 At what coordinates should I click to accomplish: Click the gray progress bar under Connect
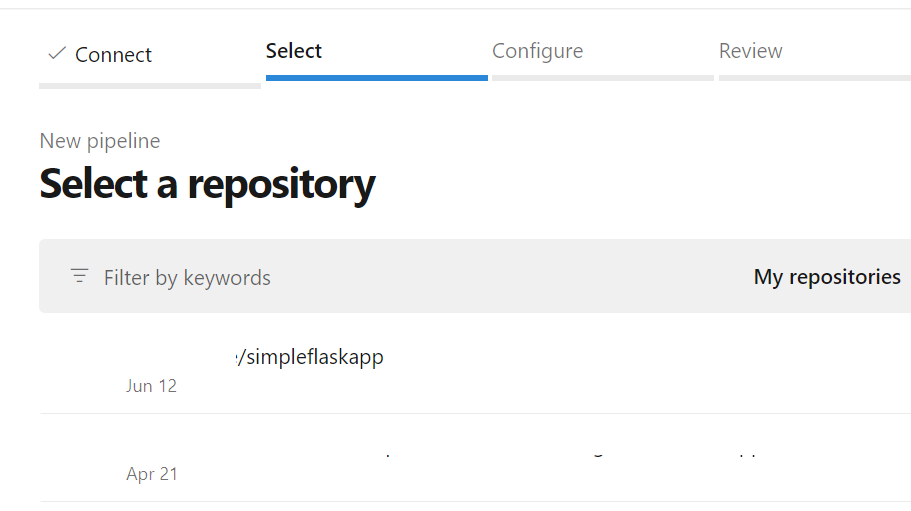point(150,86)
